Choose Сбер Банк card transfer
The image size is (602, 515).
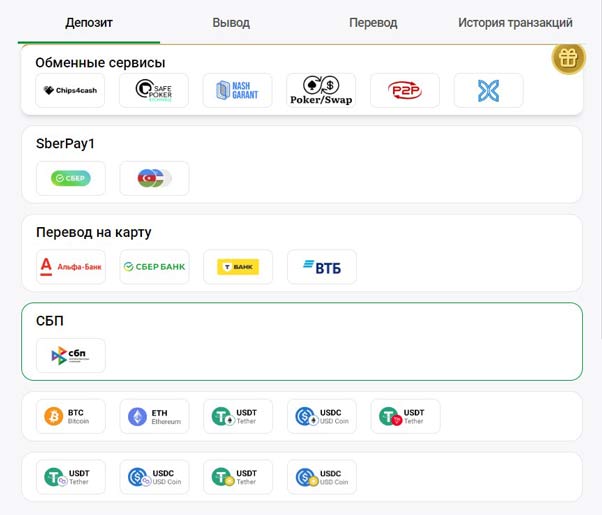pyautogui.click(x=154, y=267)
